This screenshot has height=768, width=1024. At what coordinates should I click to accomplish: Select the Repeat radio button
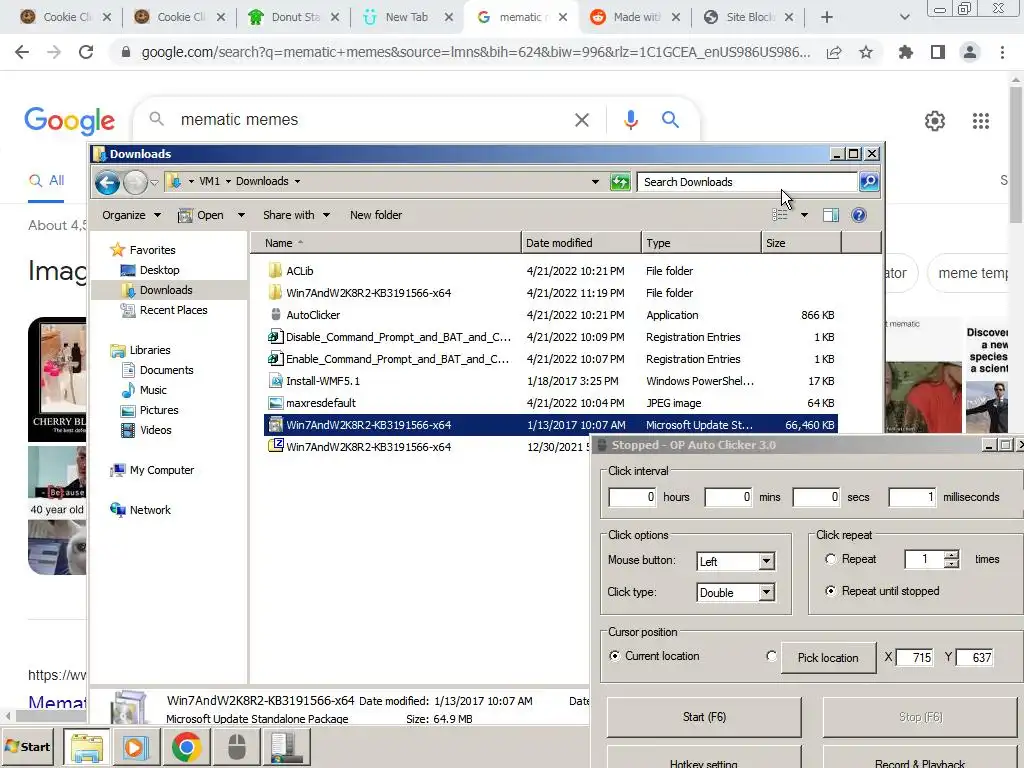[830, 559]
